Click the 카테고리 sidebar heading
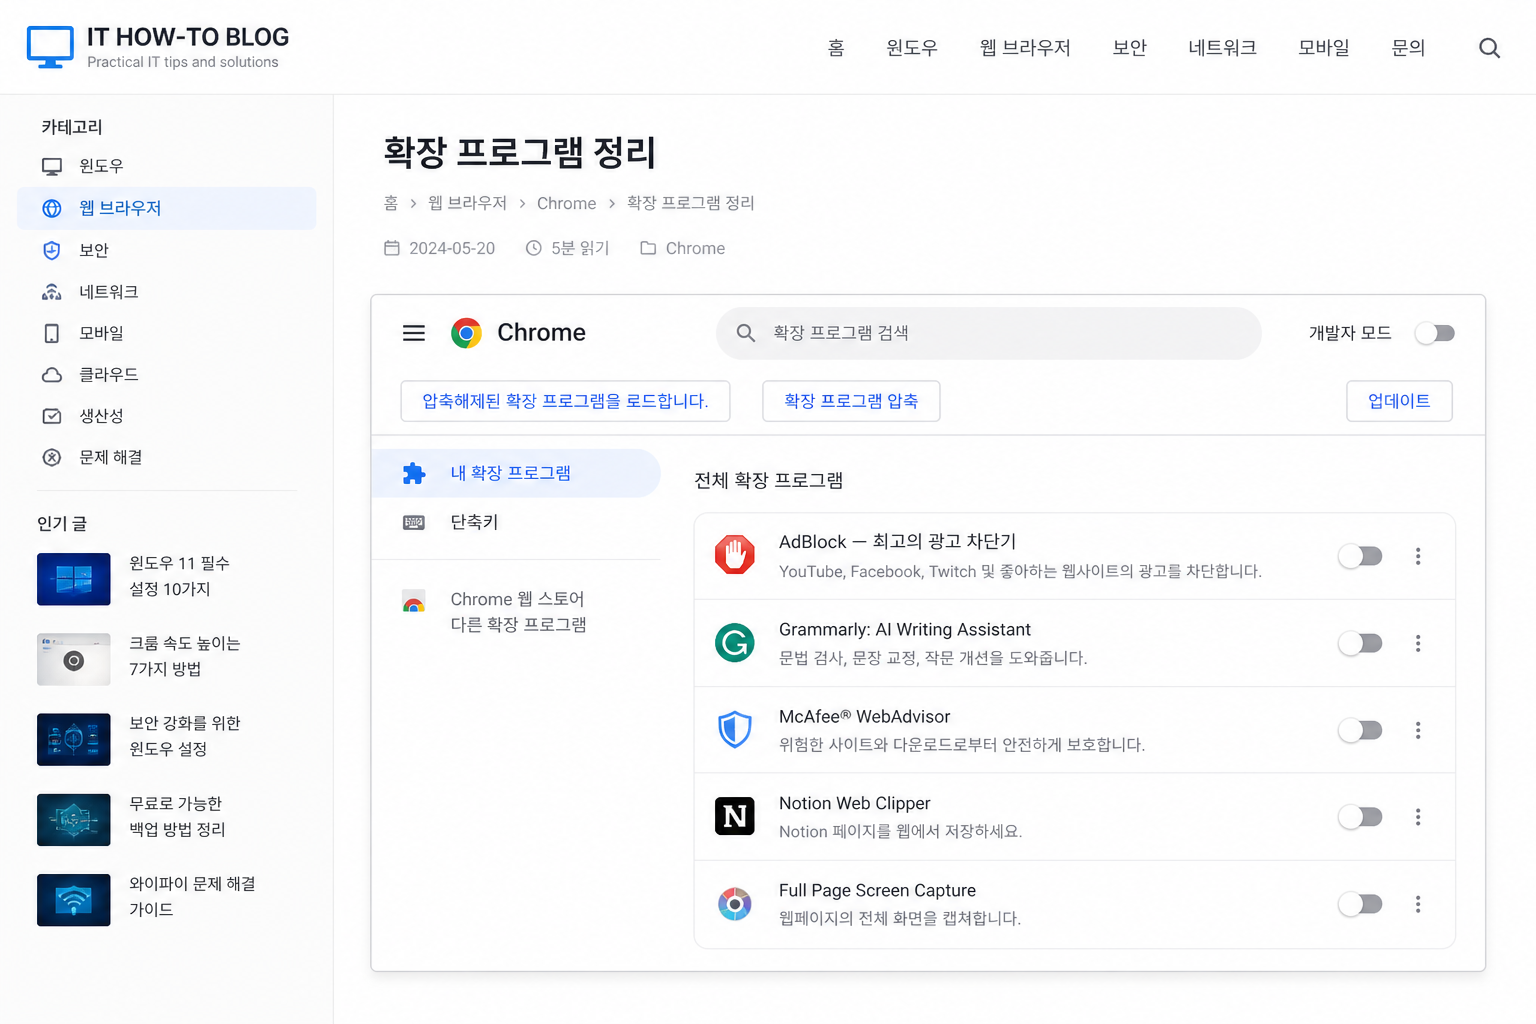This screenshot has height=1024, width=1536. pyautogui.click(x=72, y=127)
